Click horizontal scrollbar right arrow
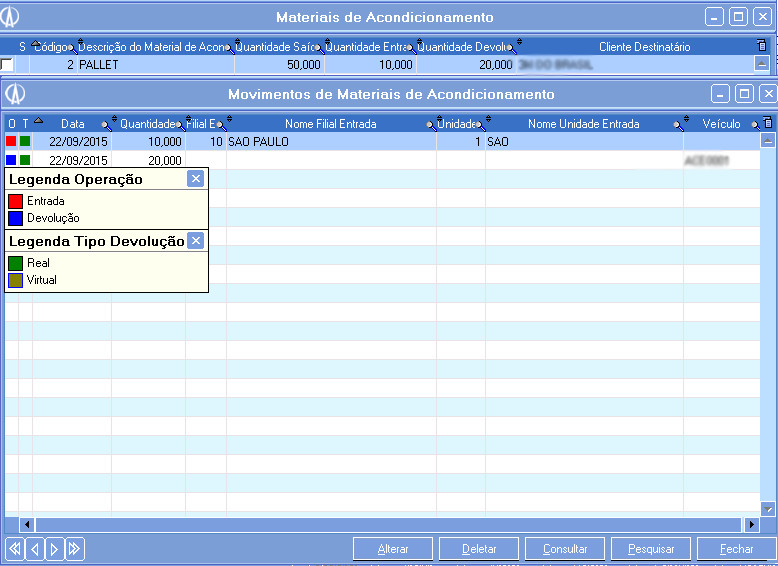The image size is (778, 566). (x=751, y=524)
